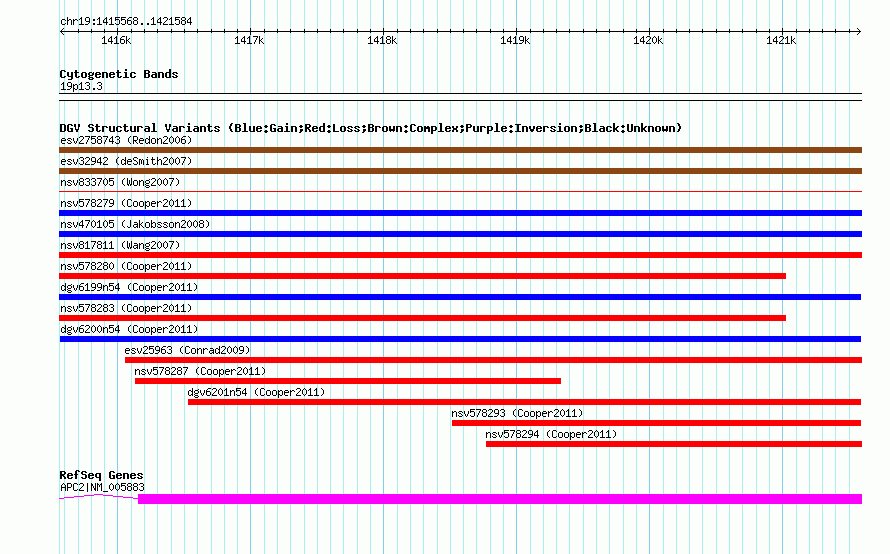This screenshot has height=554, width=890.
Task: Click the 1416k ruler marker
Action: click(116, 40)
